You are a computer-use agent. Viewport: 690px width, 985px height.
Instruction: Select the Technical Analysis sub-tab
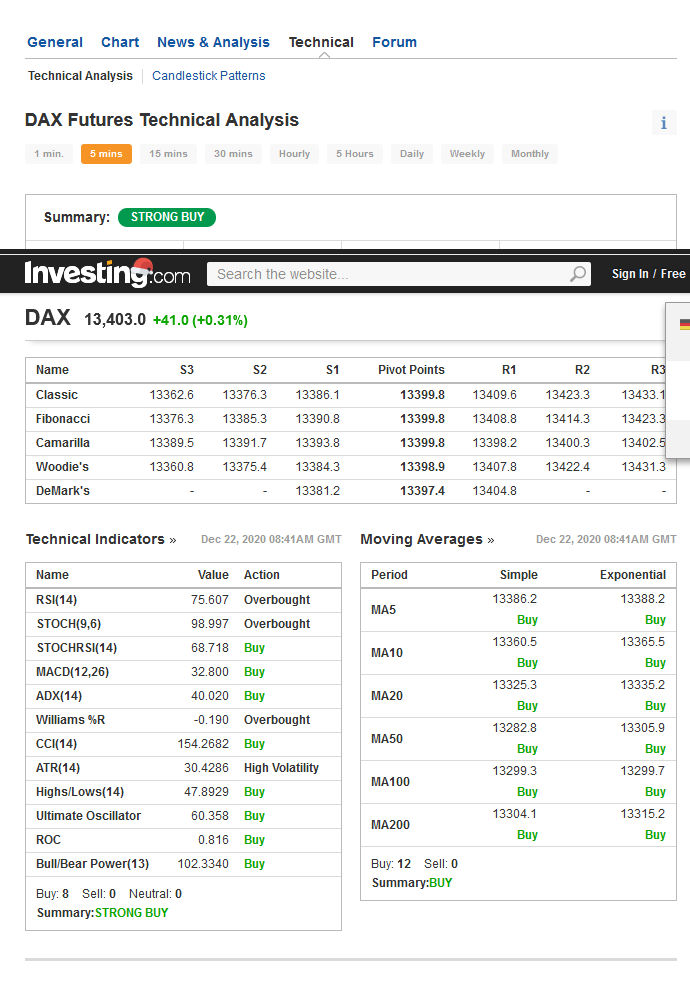point(80,76)
